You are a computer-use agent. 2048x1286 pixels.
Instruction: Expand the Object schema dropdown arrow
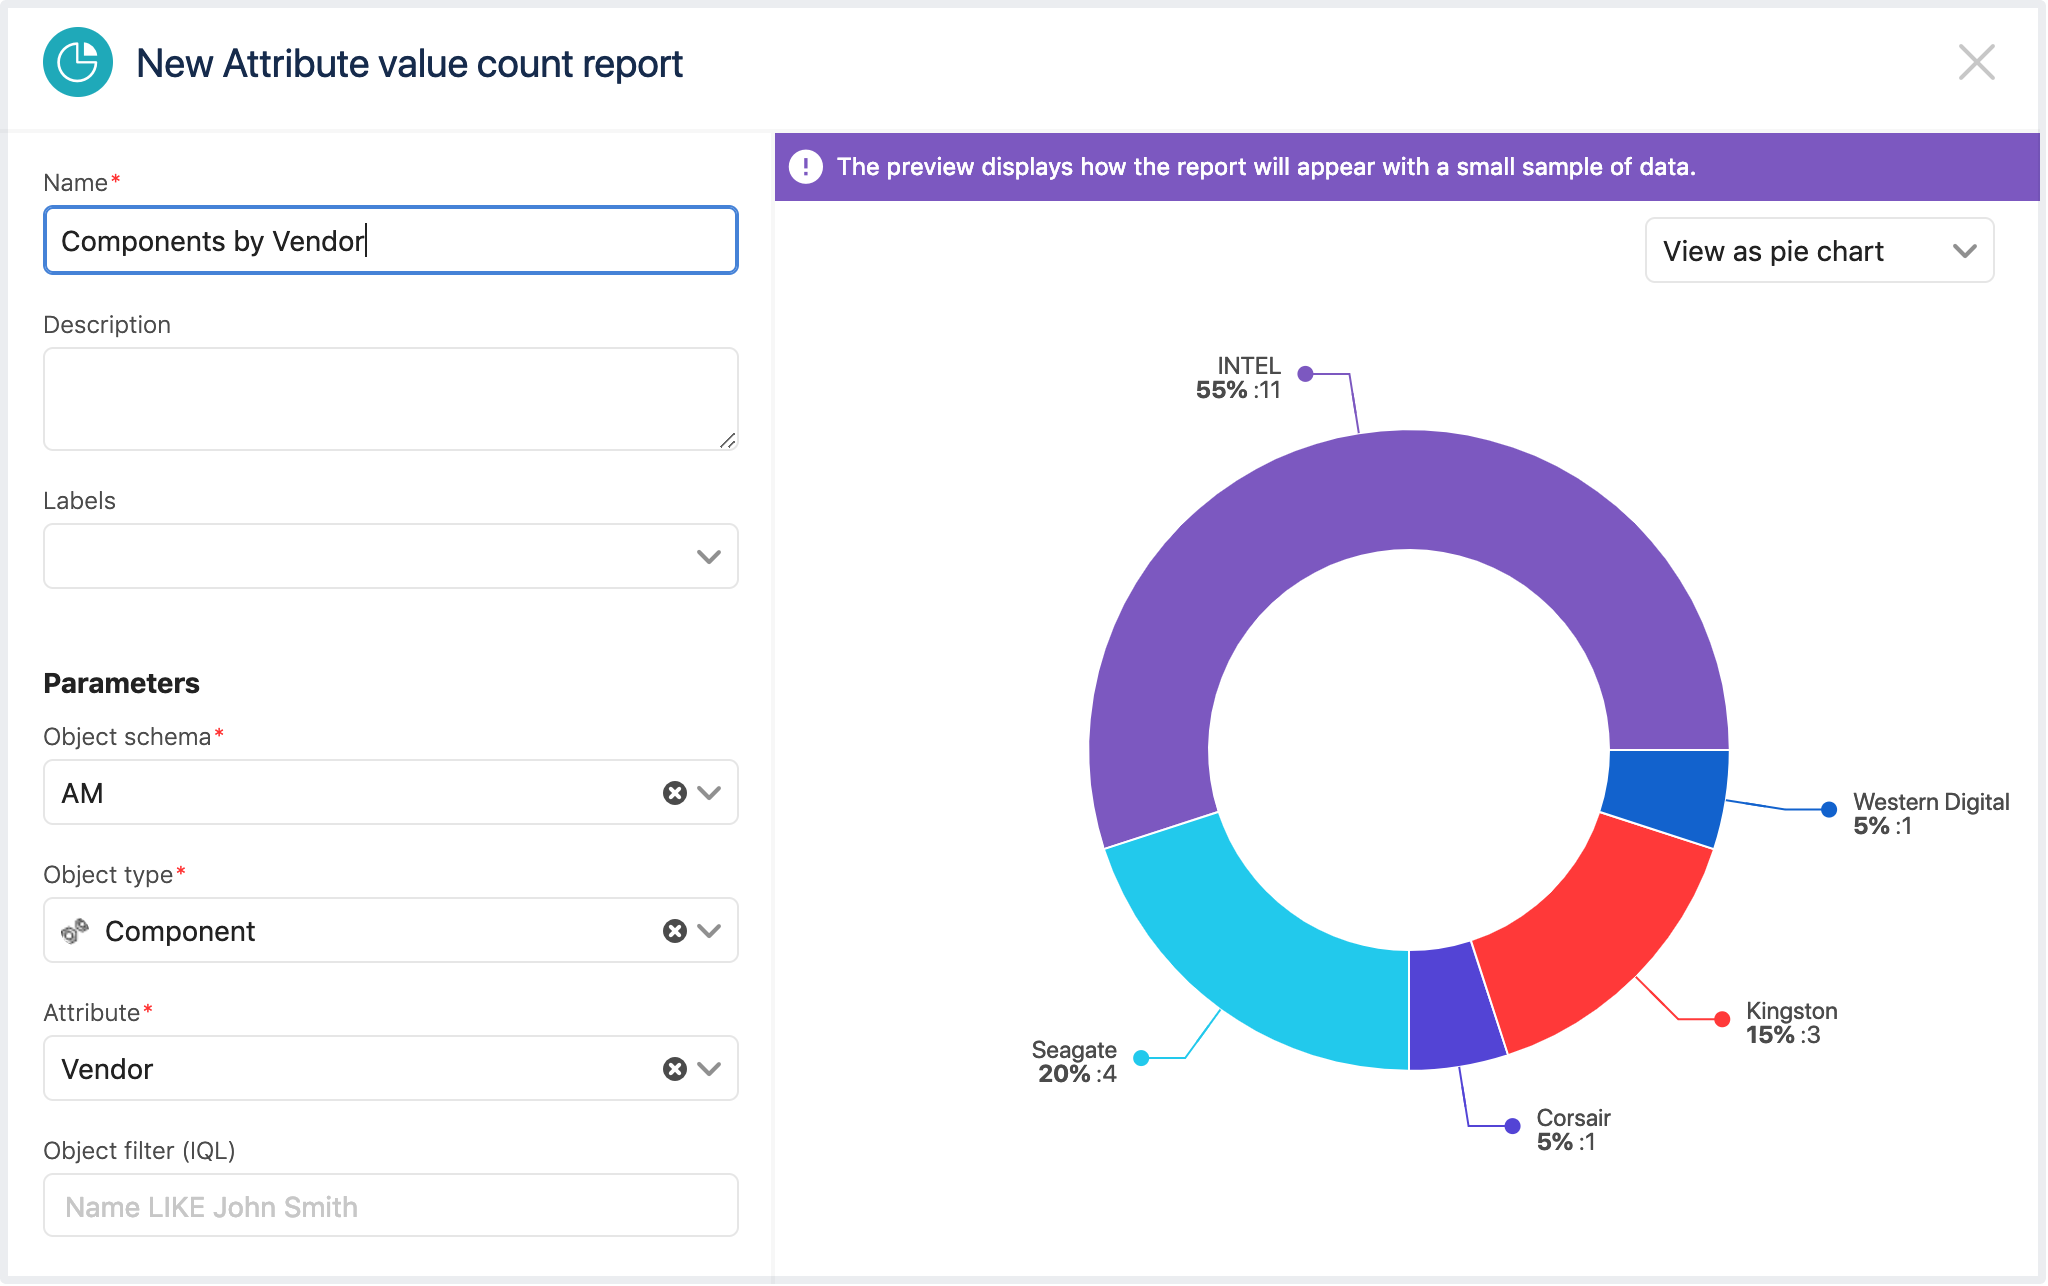(709, 793)
